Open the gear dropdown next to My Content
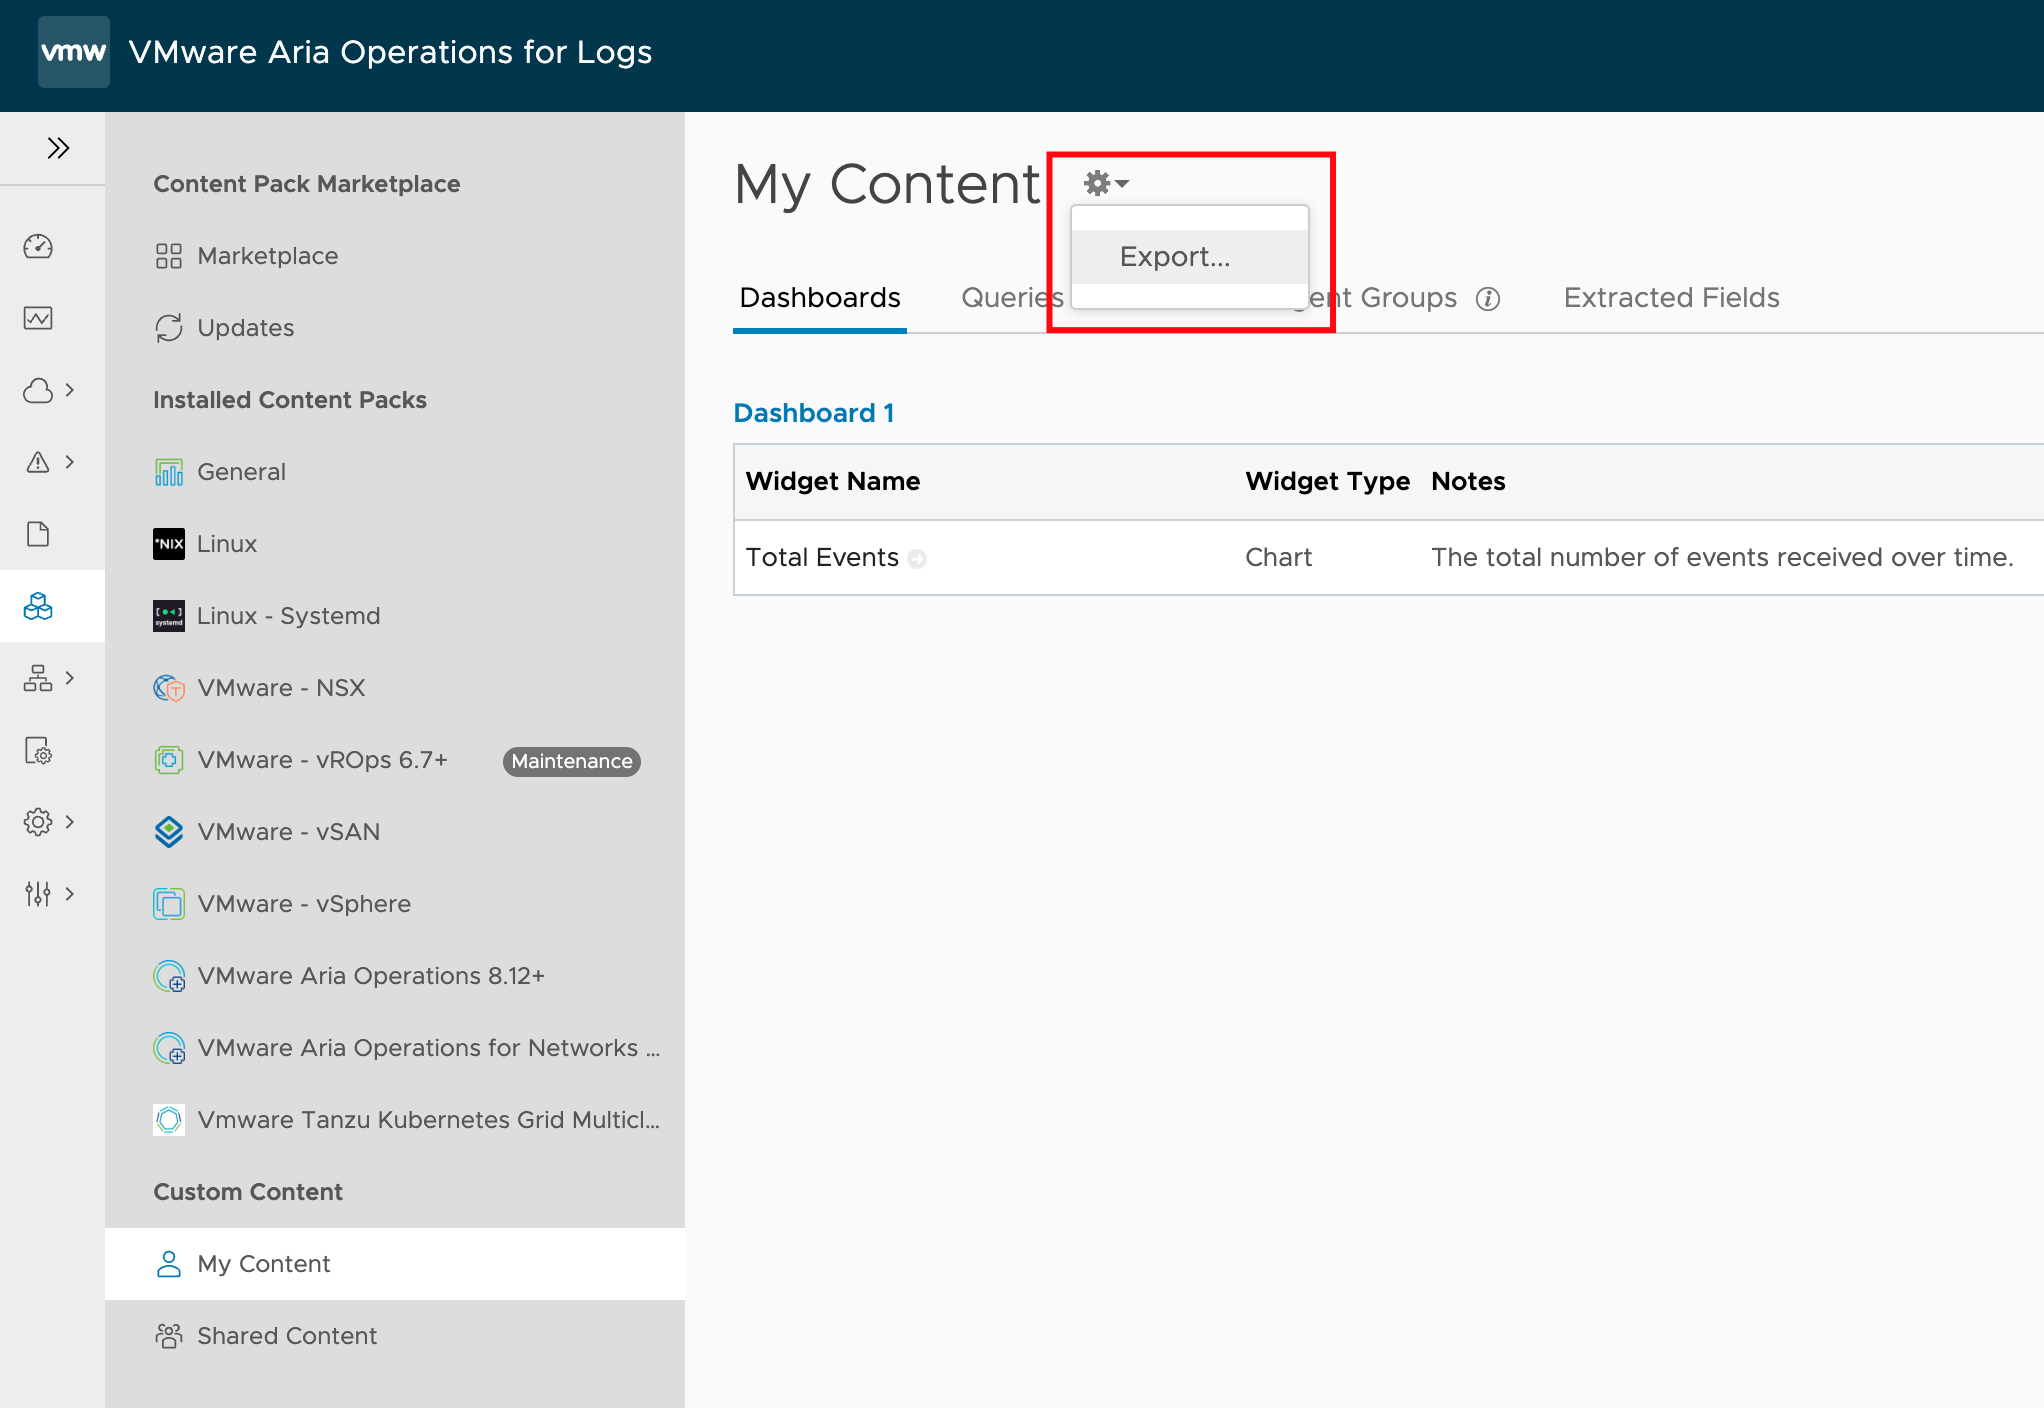This screenshot has width=2044, height=1408. coord(1105,184)
